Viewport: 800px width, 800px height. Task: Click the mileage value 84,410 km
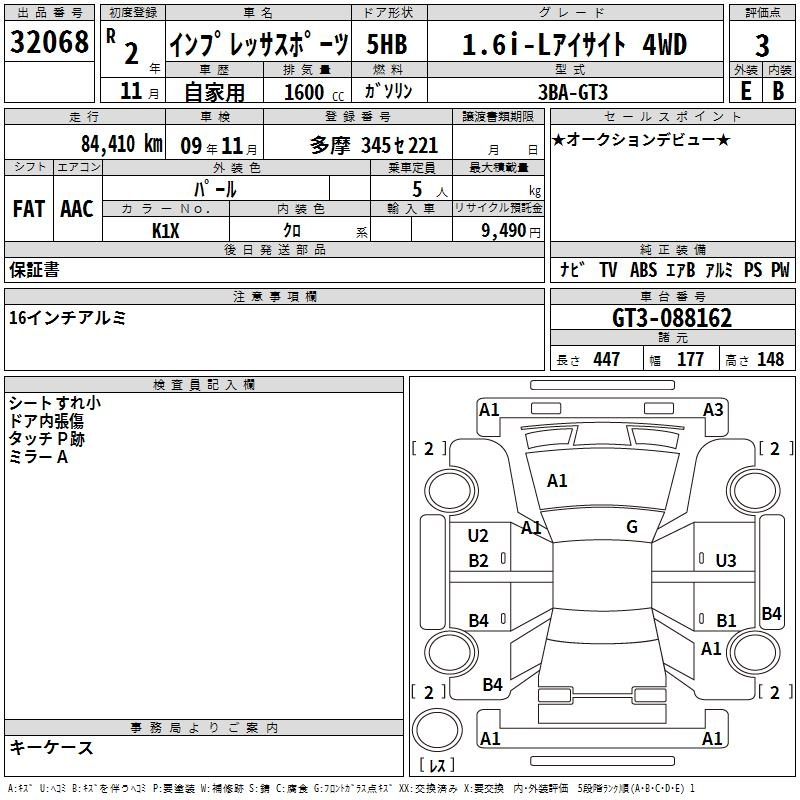click(x=122, y=144)
